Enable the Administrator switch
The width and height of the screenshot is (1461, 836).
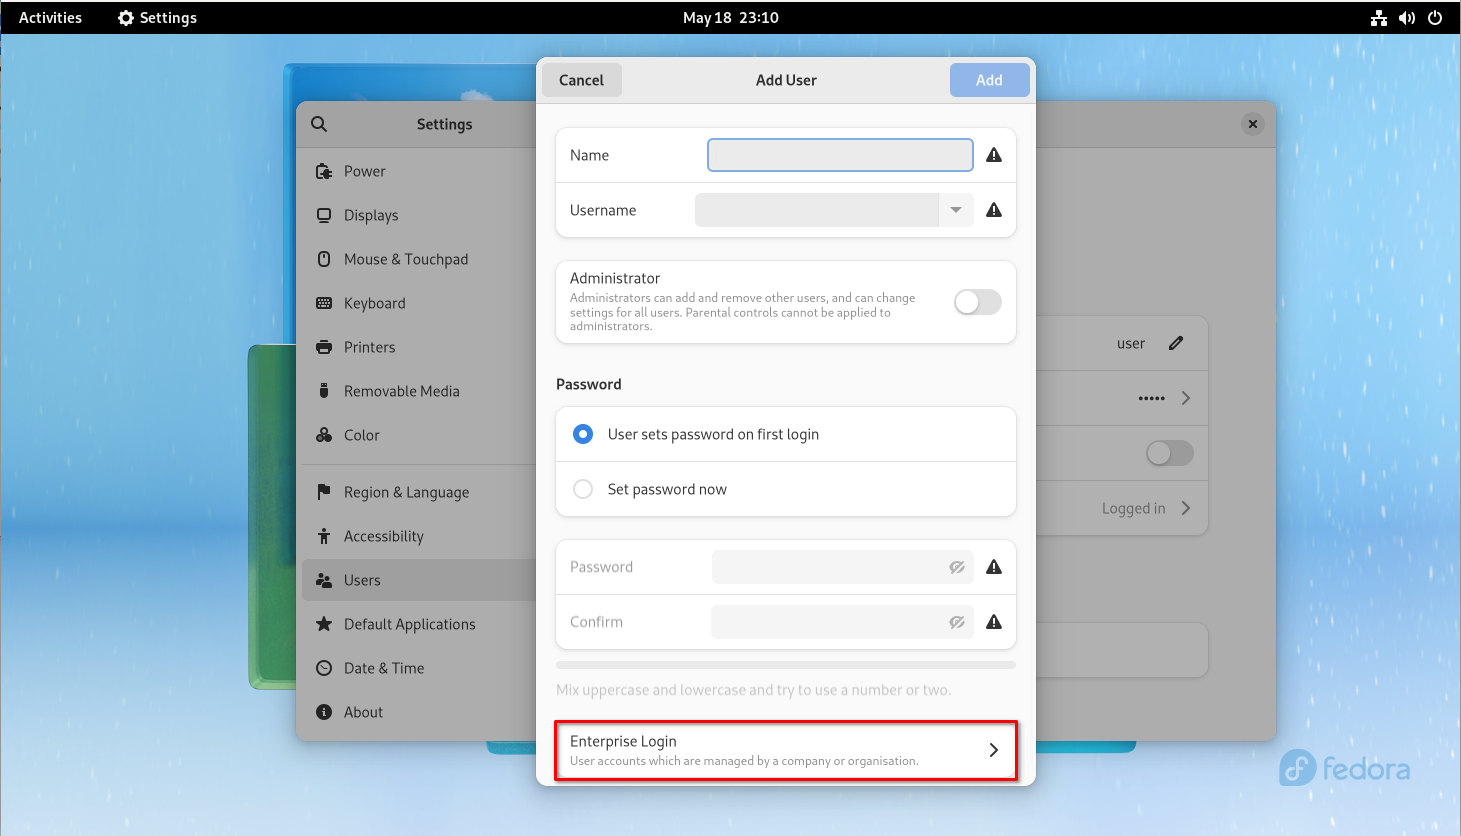coord(977,302)
